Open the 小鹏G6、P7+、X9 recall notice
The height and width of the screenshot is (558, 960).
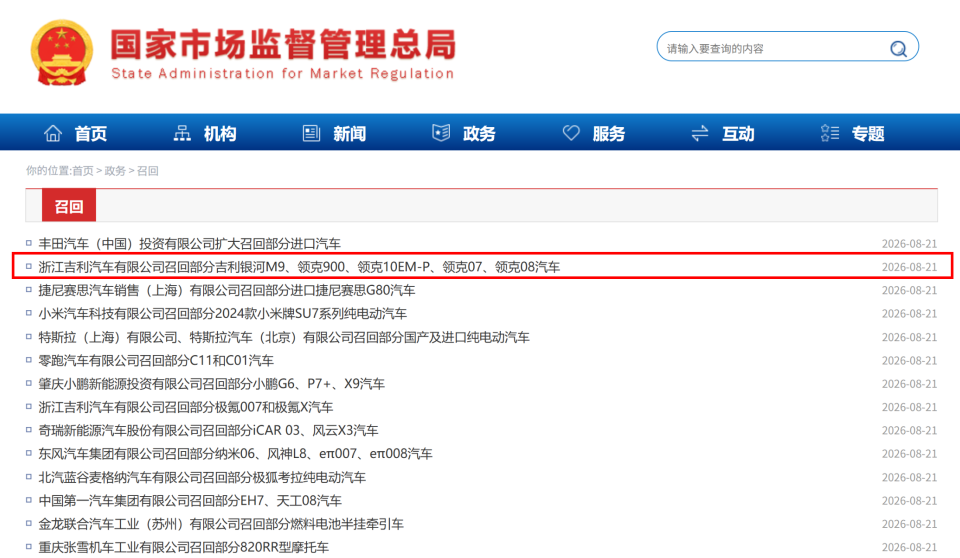coord(212,383)
